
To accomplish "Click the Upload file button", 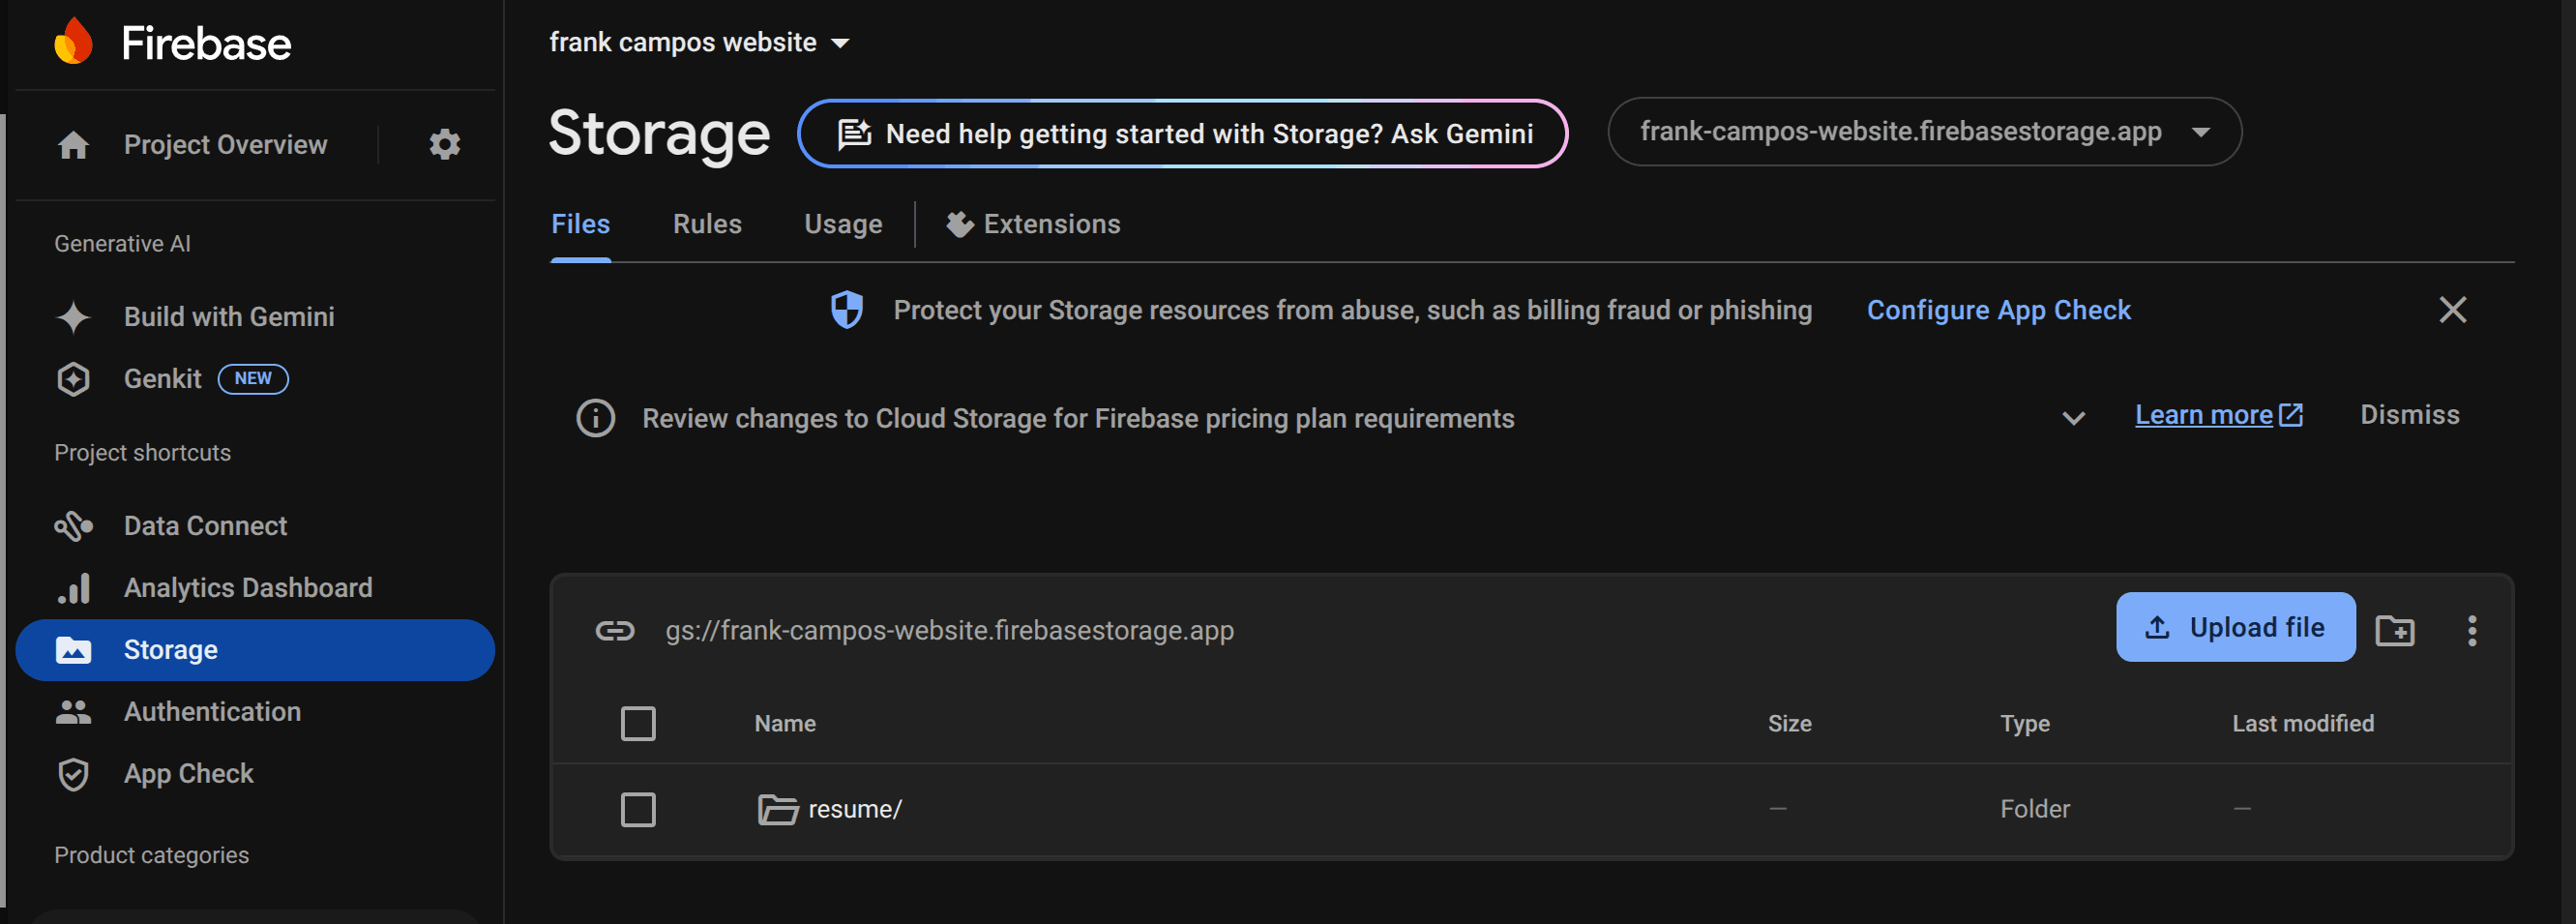I will tap(2235, 627).
